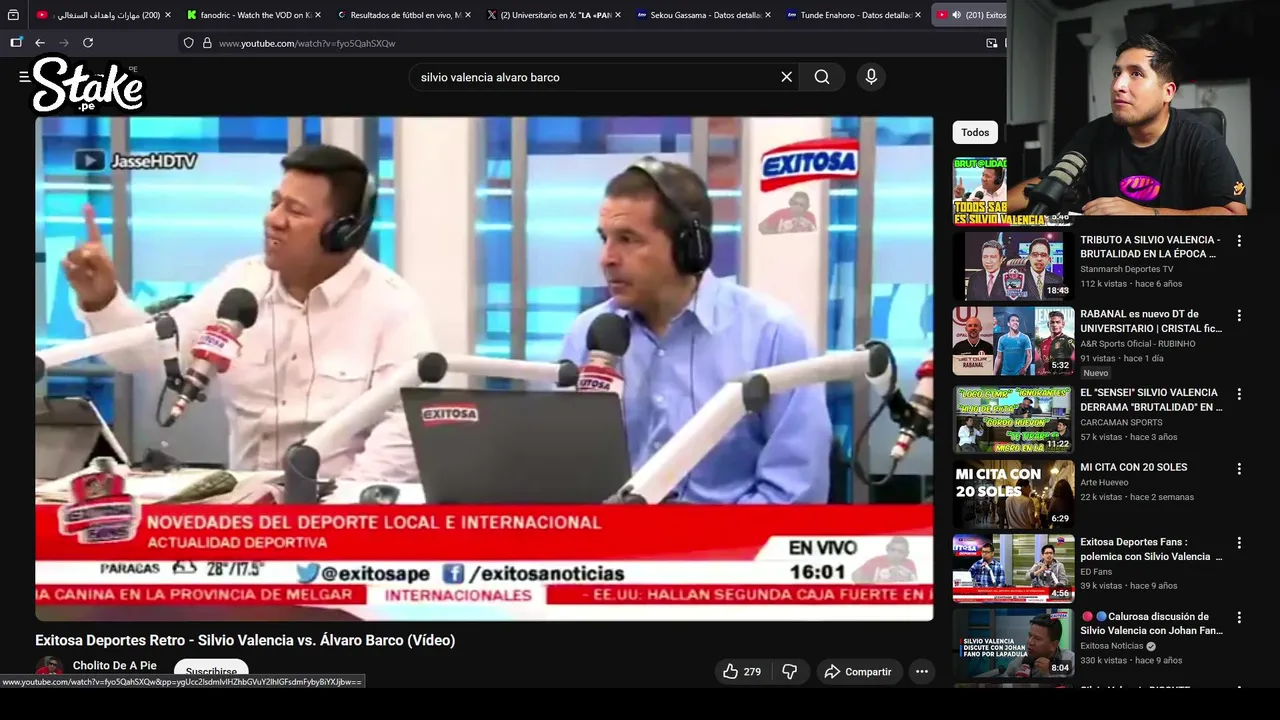Screen dimensions: 1280x720
Task: Click A&R Sports Oficial - RUBINHO channel name
Action: click(x=1138, y=344)
